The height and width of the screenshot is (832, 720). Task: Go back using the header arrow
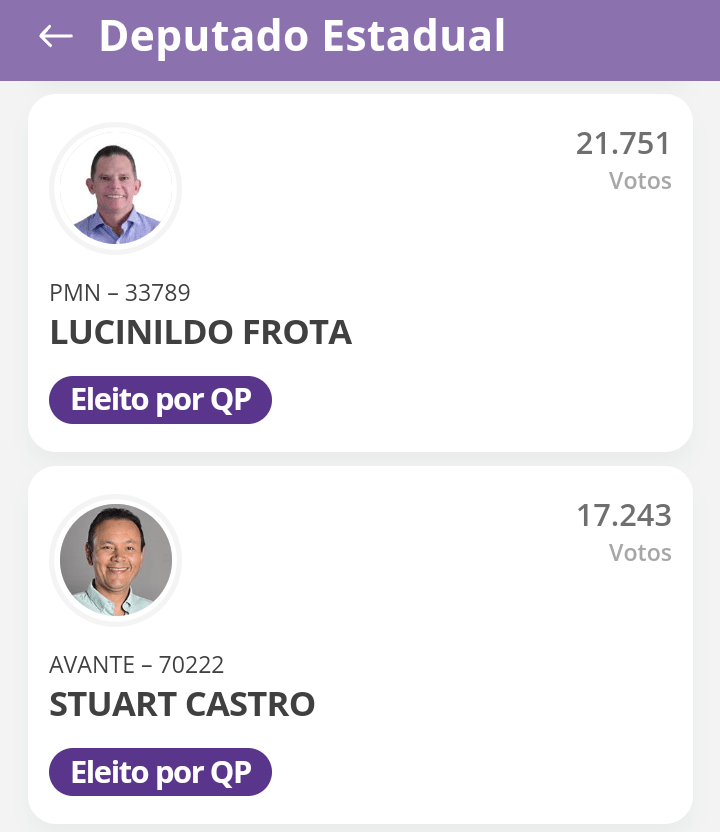tap(56, 36)
